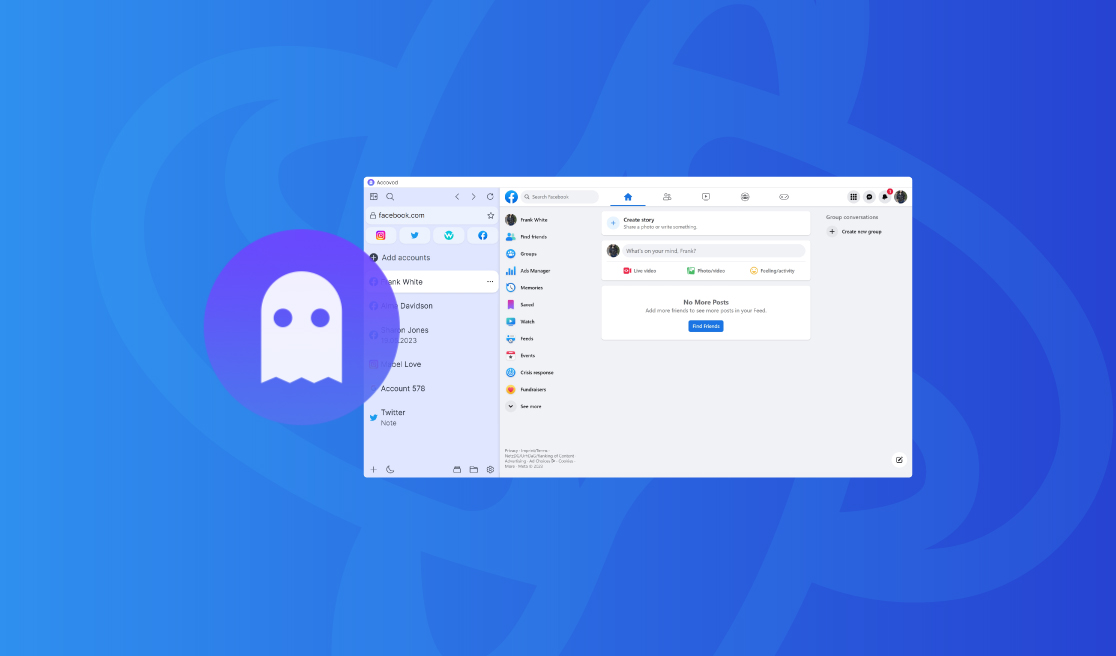Open the Facebook menu grid icon
1116x656 pixels.
tap(853, 197)
